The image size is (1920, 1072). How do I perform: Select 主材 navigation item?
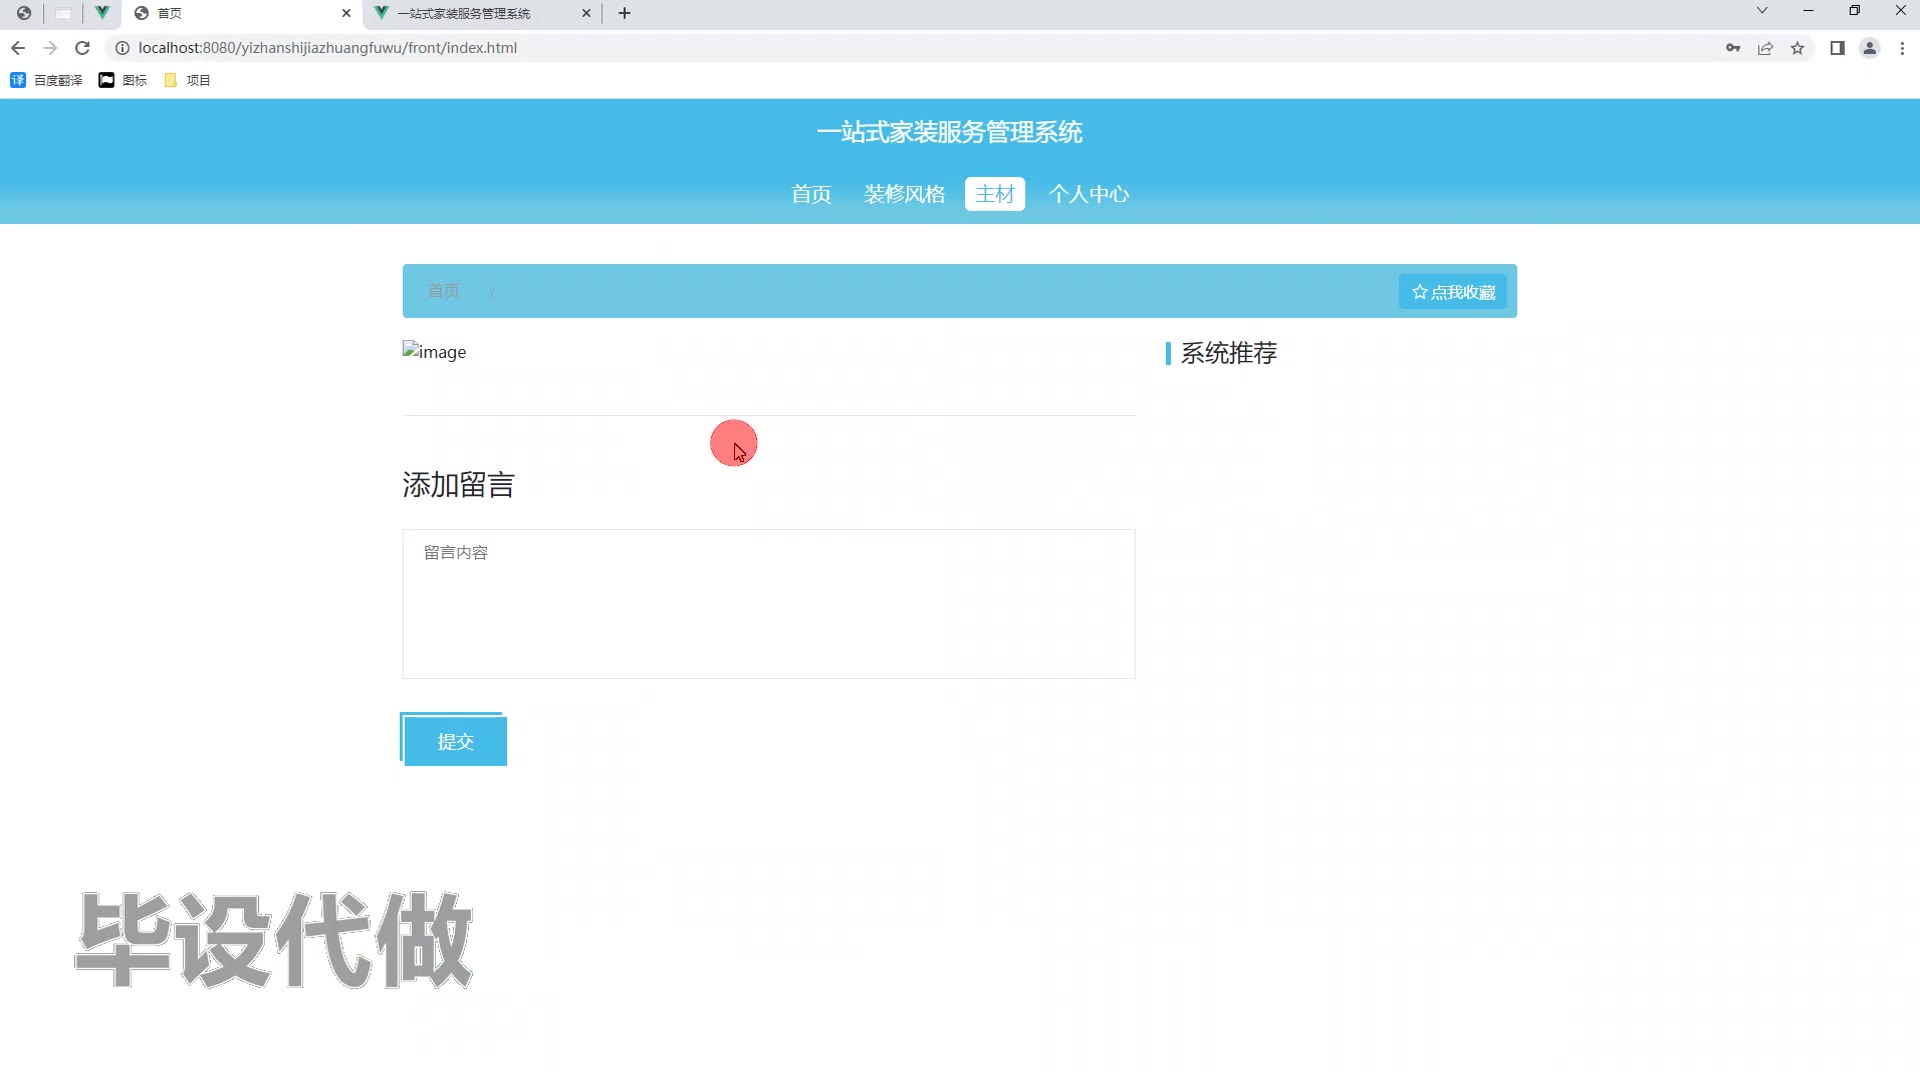(x=995, y=194)
